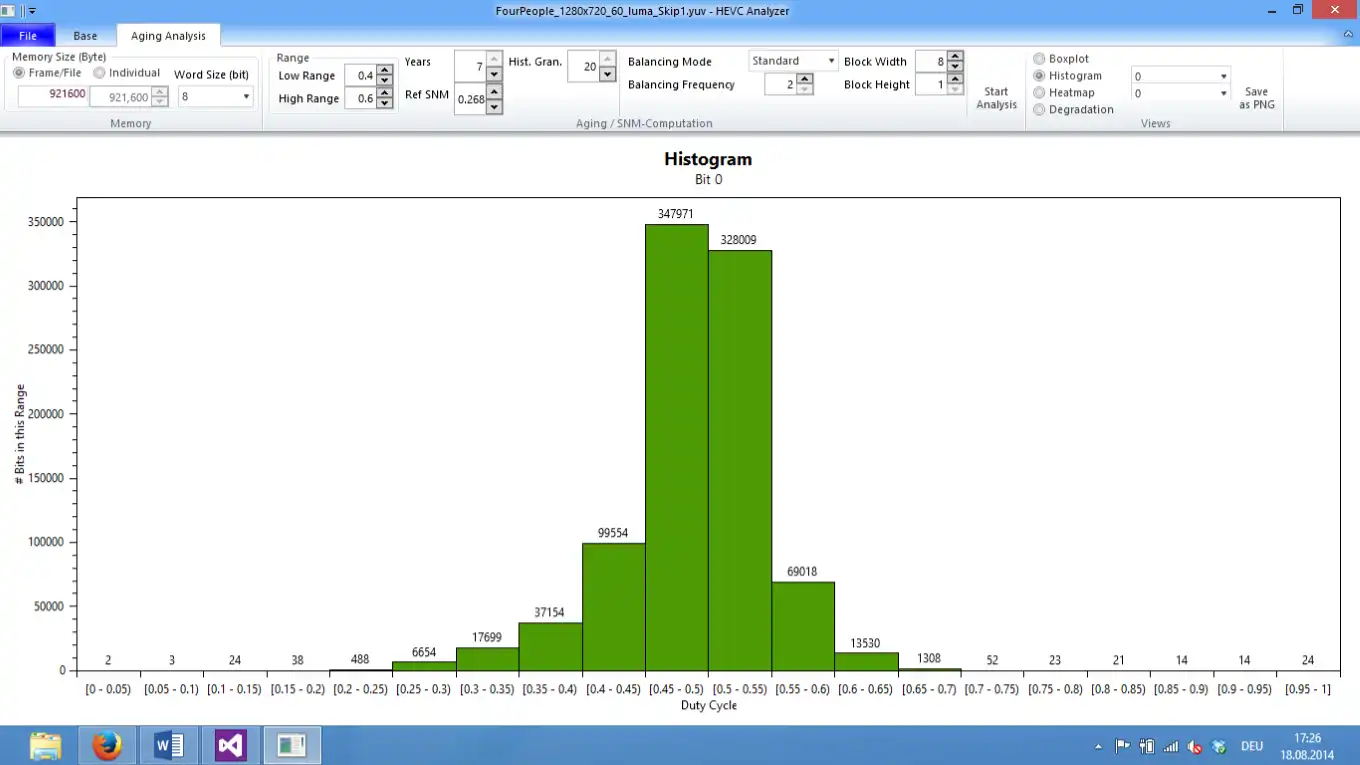This screenshot has height=765, width=1360.
Task: Click Save as PNG button
Action: (1257, 98)
